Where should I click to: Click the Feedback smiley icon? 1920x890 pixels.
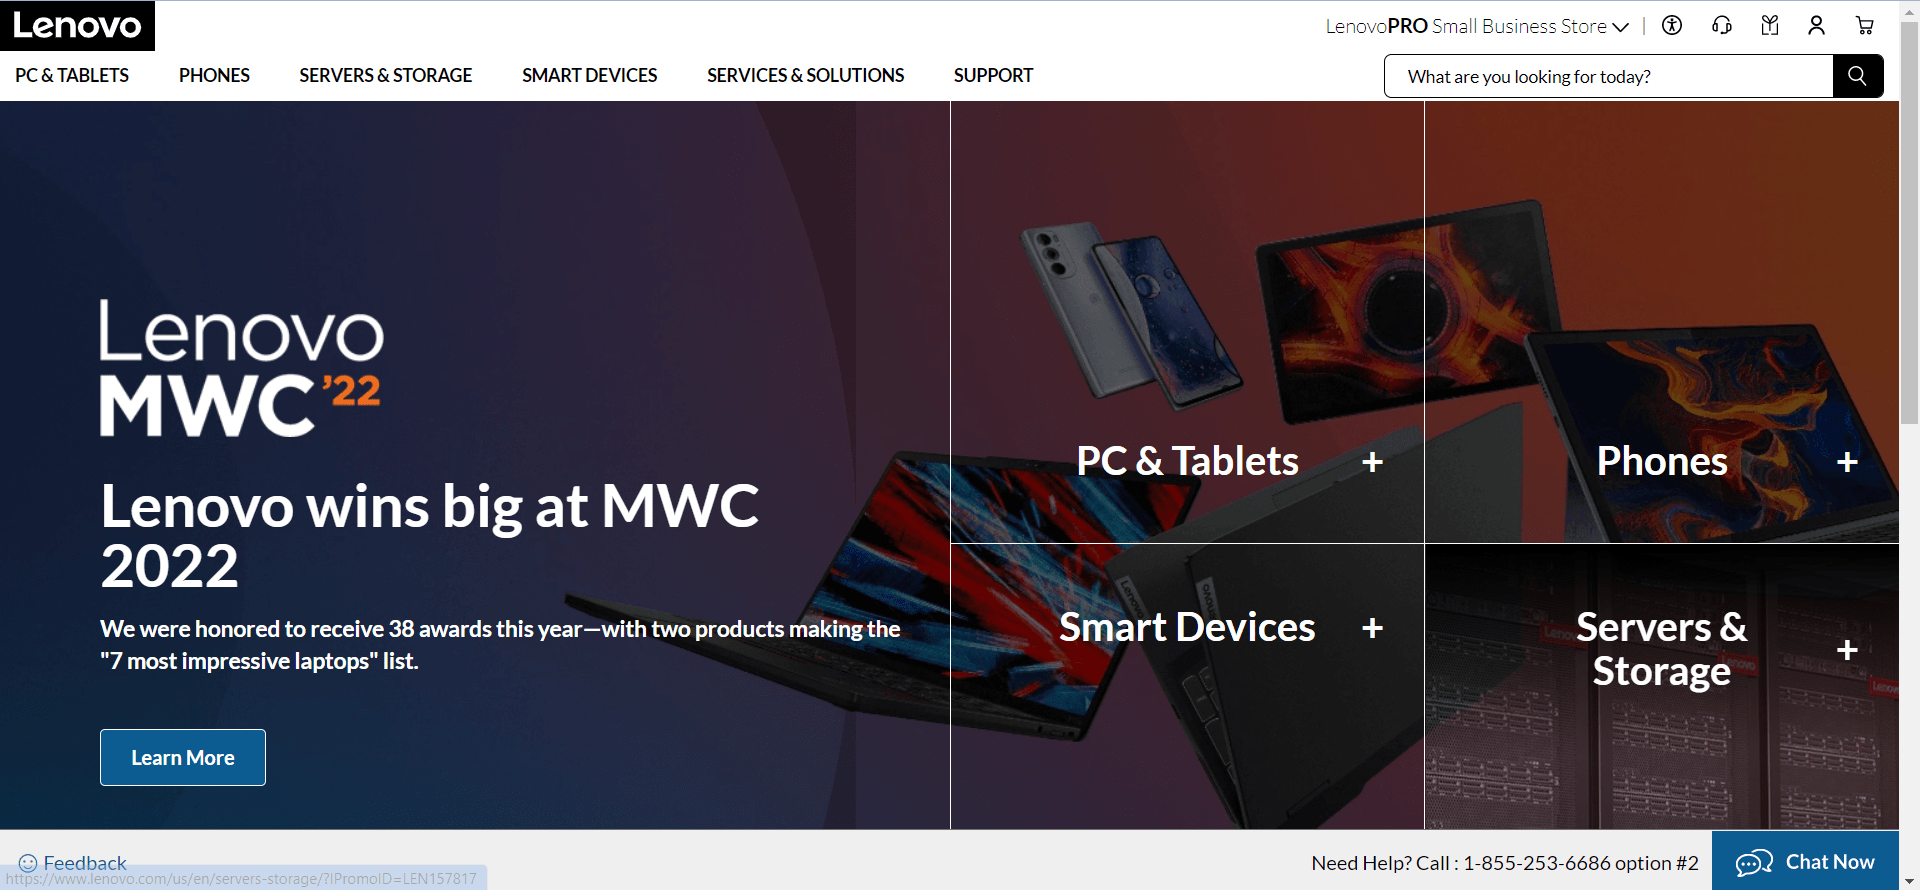28,862
